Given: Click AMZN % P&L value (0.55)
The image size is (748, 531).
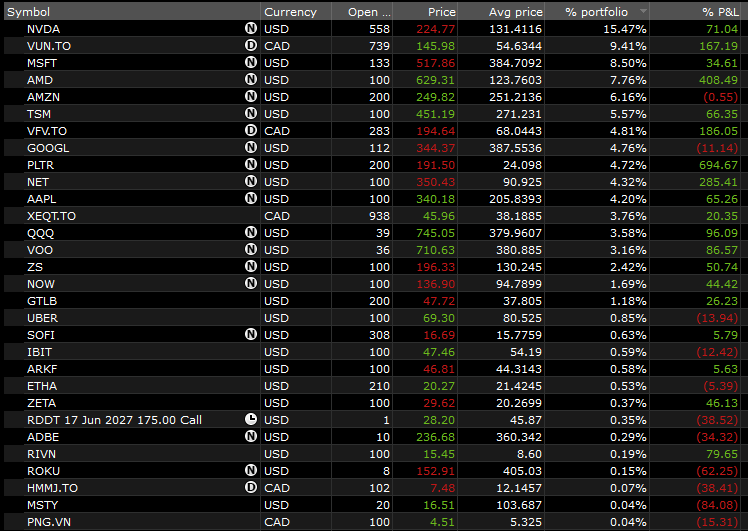Looking at the screenshot, I should tap(720, 97).
